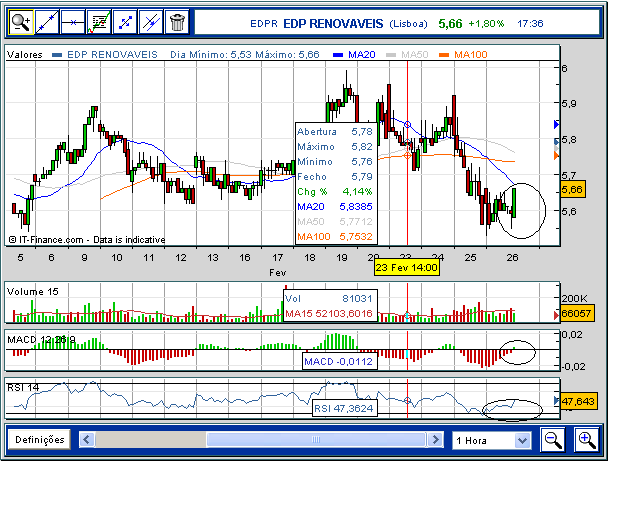Click the Dia Mínimo 5,53 Máximo text

(245, 55)
